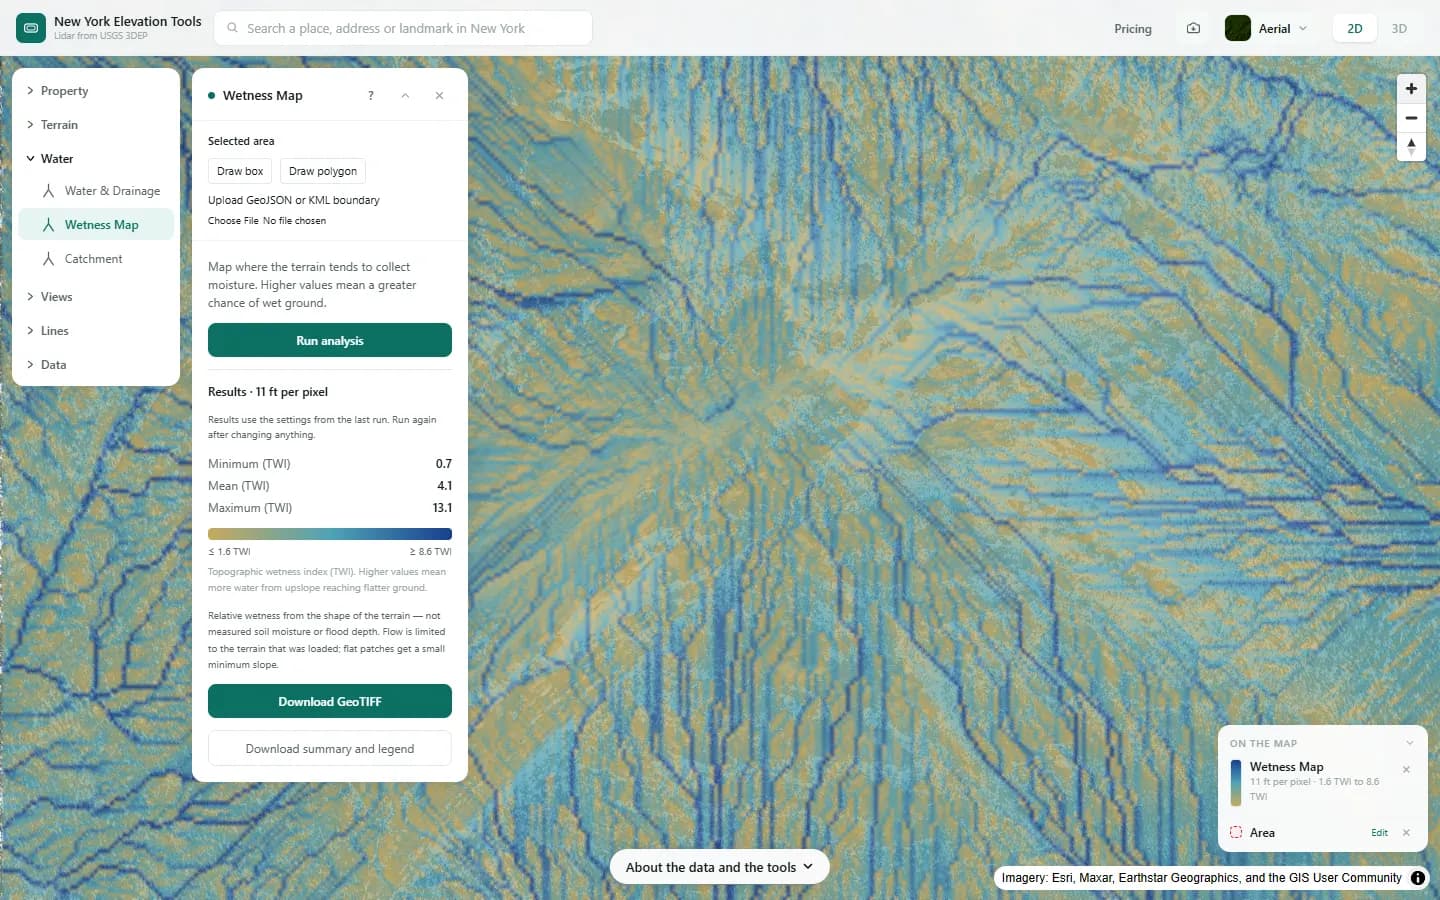
Task: Click the Catchment sidebar icon
Action: (48, 259)
